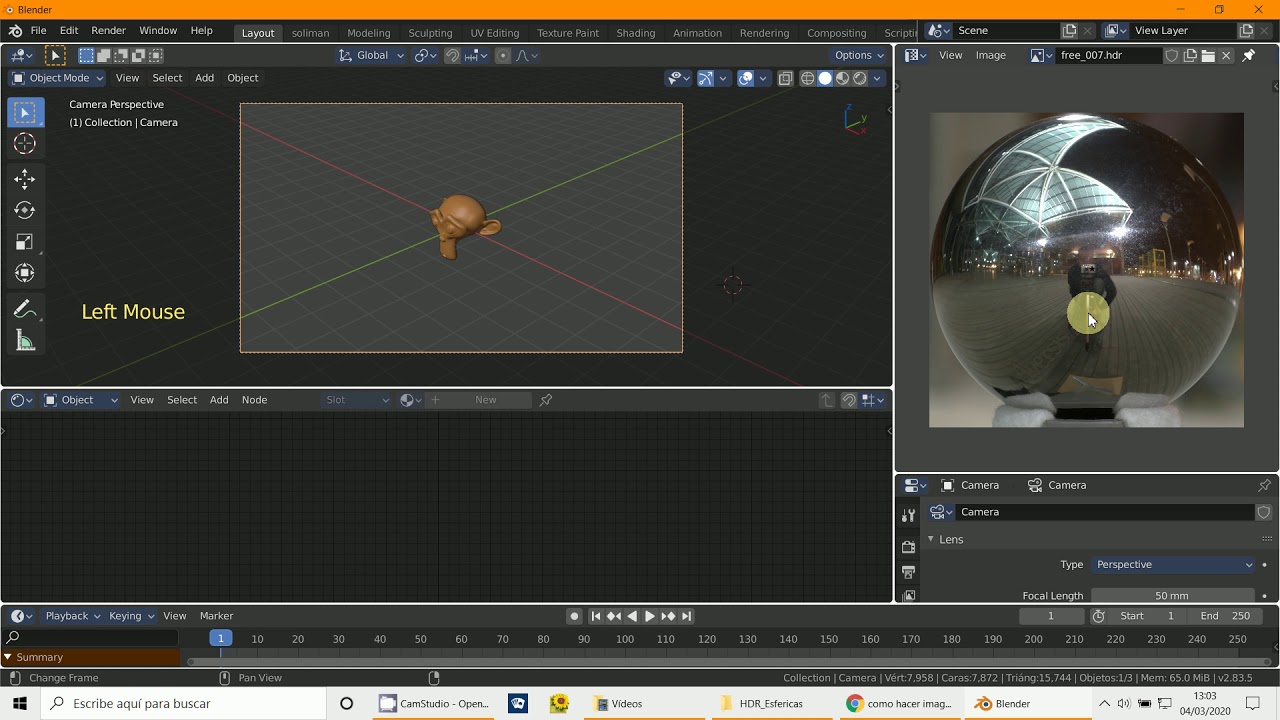Play animation in reverse
Image resolution: width=1280 pixels, height=720 pixels.
(632, 616)
